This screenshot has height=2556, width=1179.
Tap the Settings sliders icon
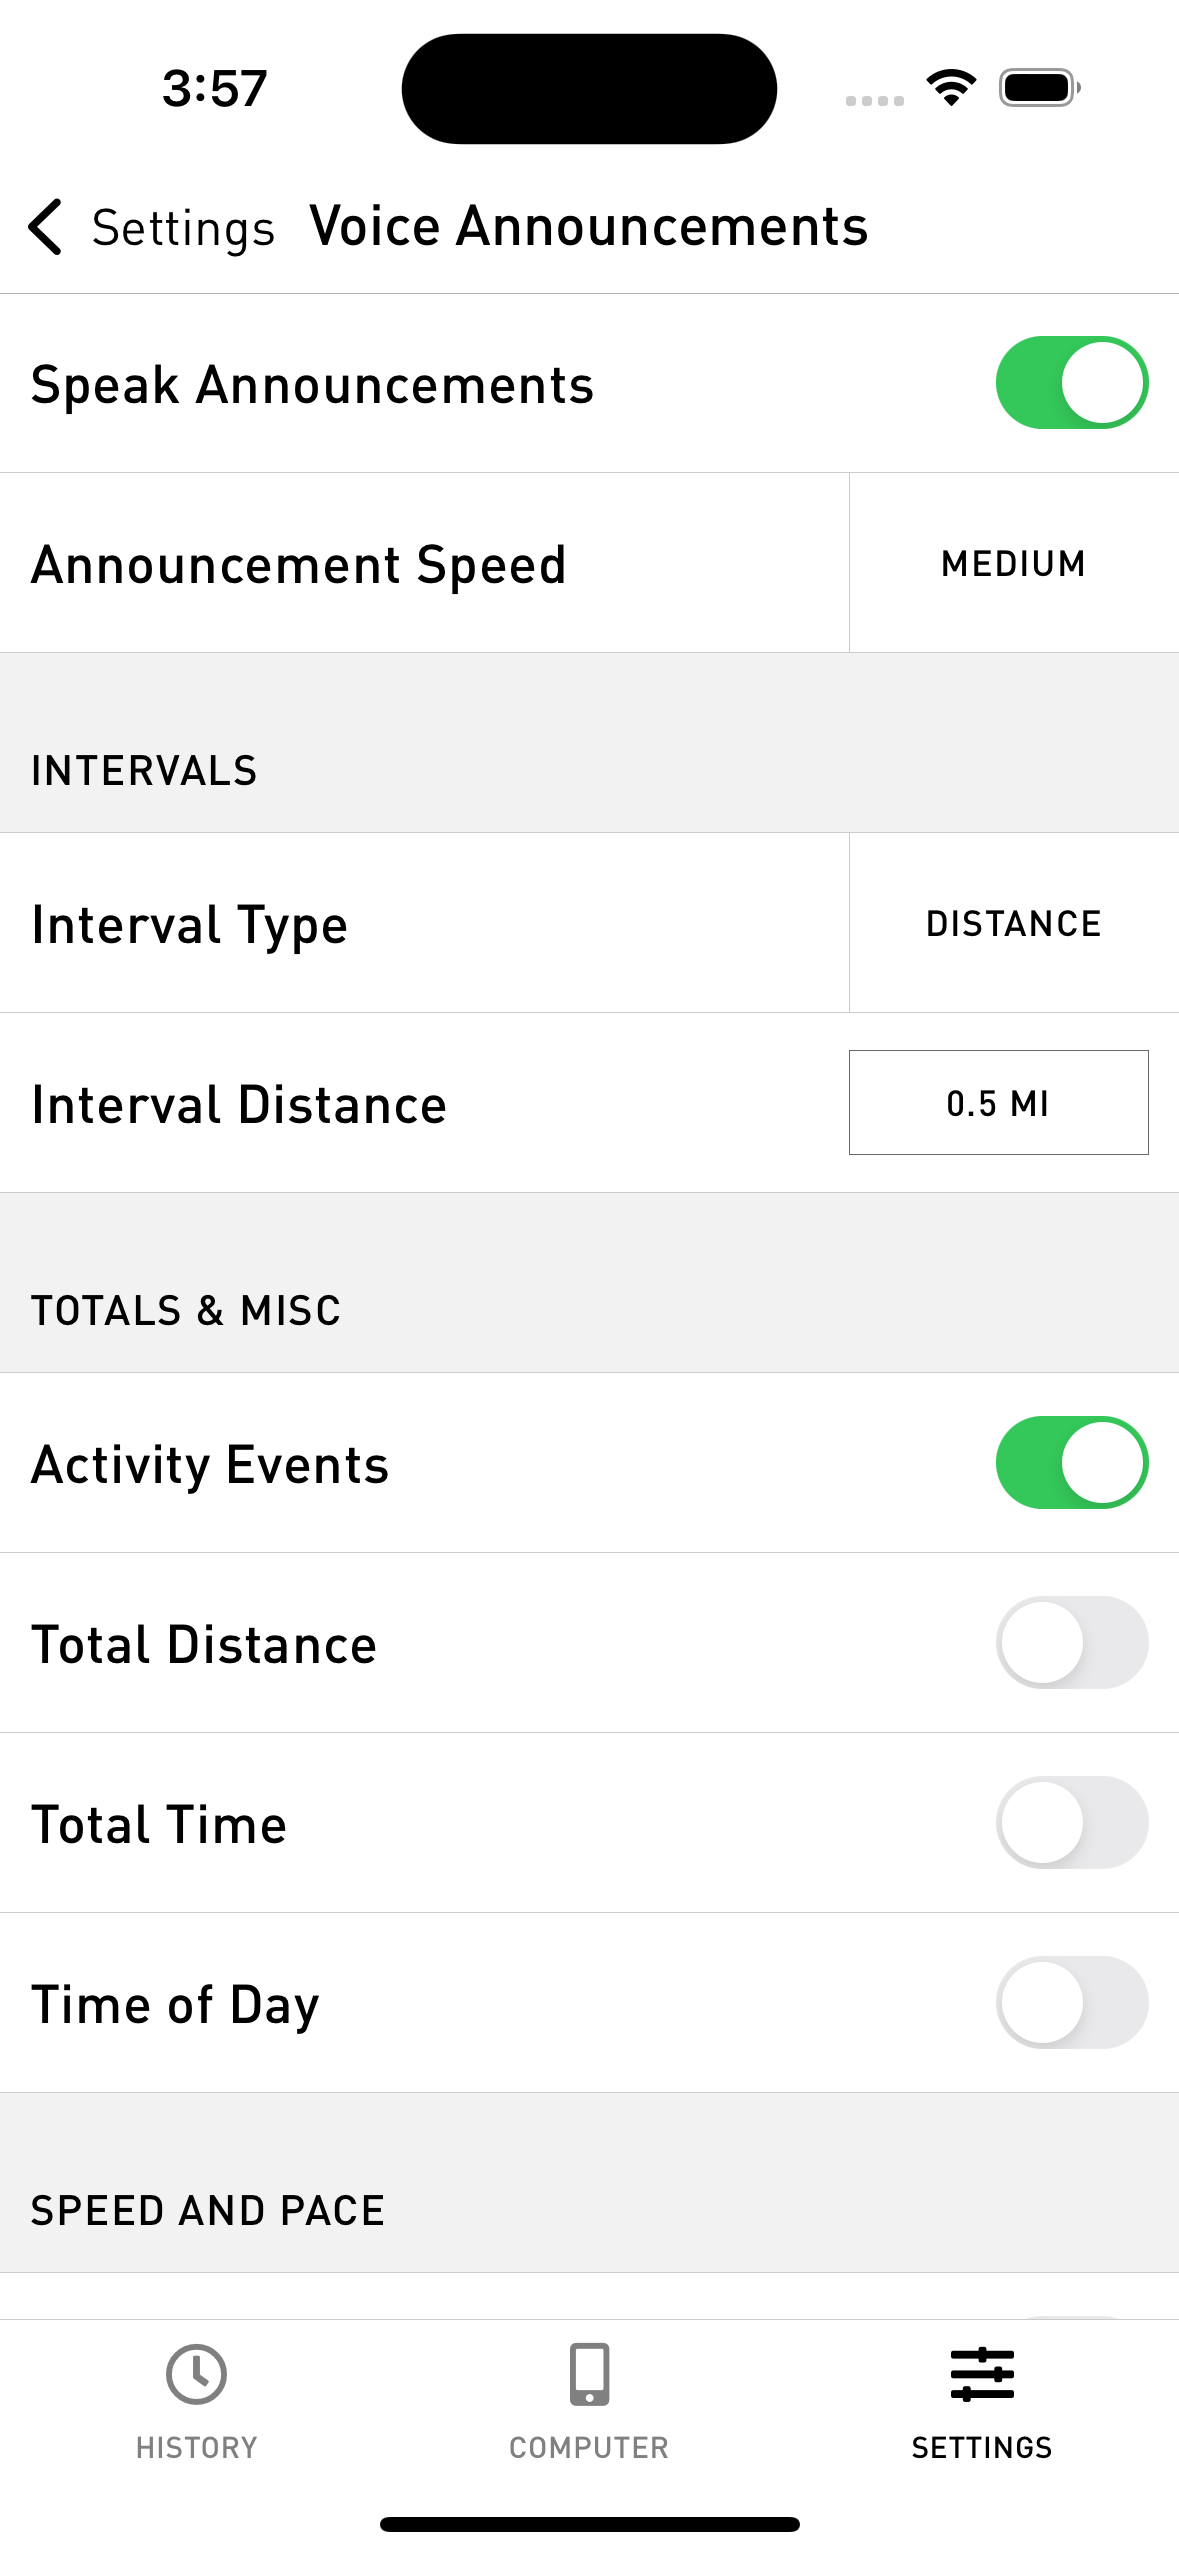pos(982,2373)
